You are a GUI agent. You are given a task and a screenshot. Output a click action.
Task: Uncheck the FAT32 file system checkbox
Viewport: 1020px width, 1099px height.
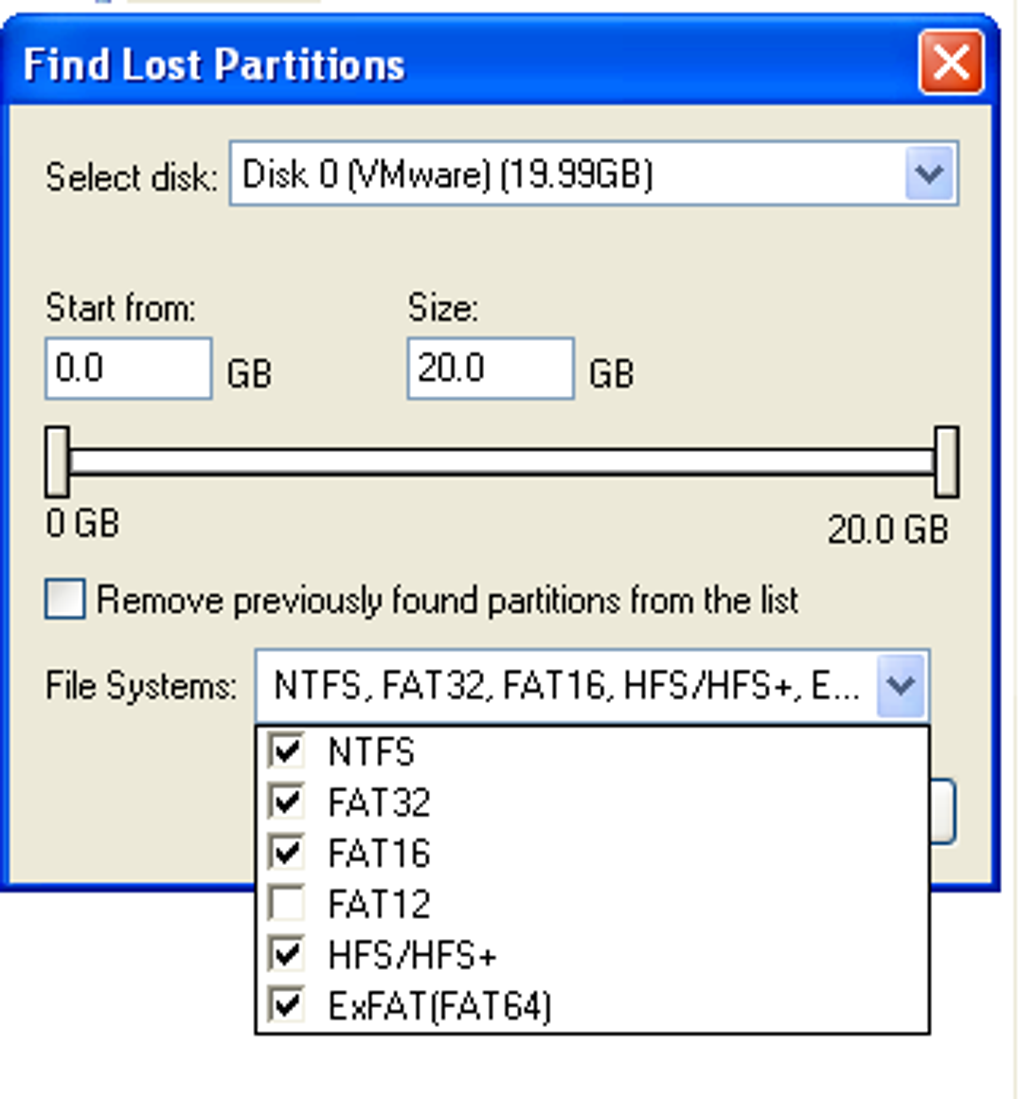point(286,801)
